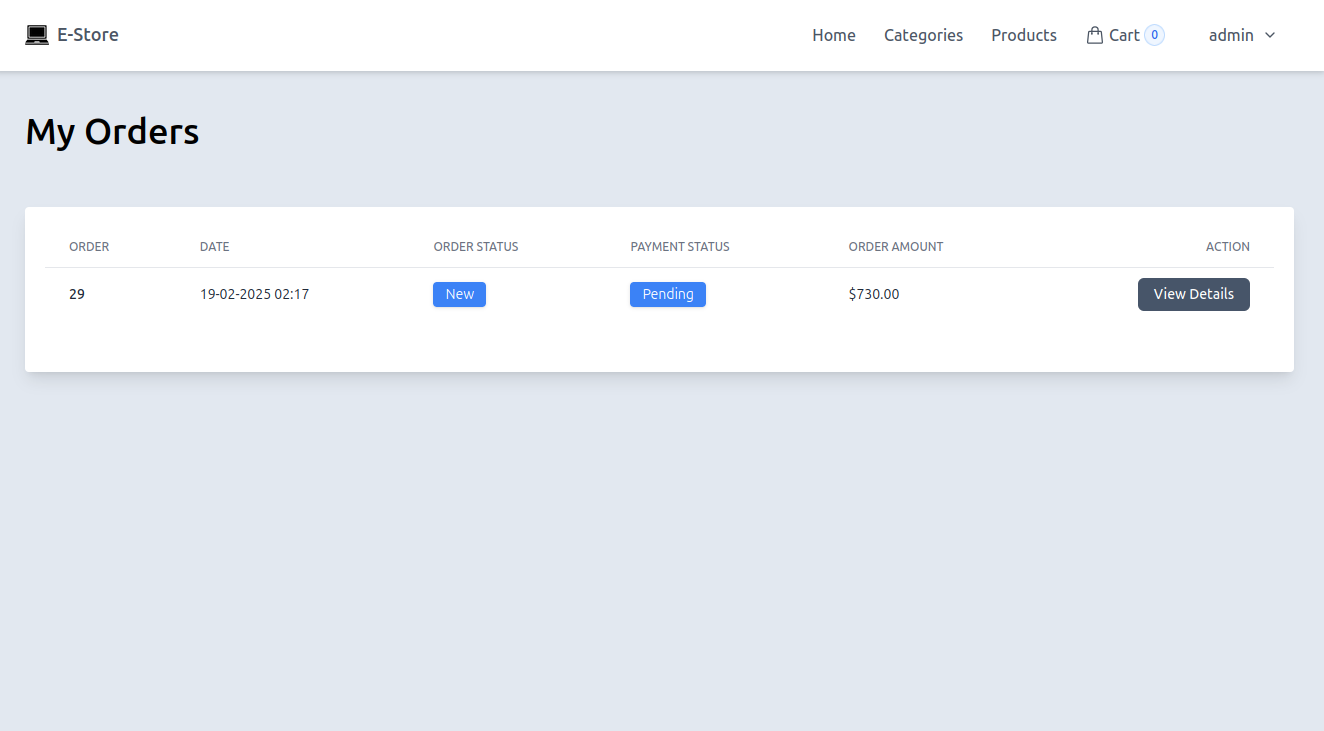The width and height of the screenshot is (1324, 731).
Task: Click the My Orders page heading
Action: 112,132
